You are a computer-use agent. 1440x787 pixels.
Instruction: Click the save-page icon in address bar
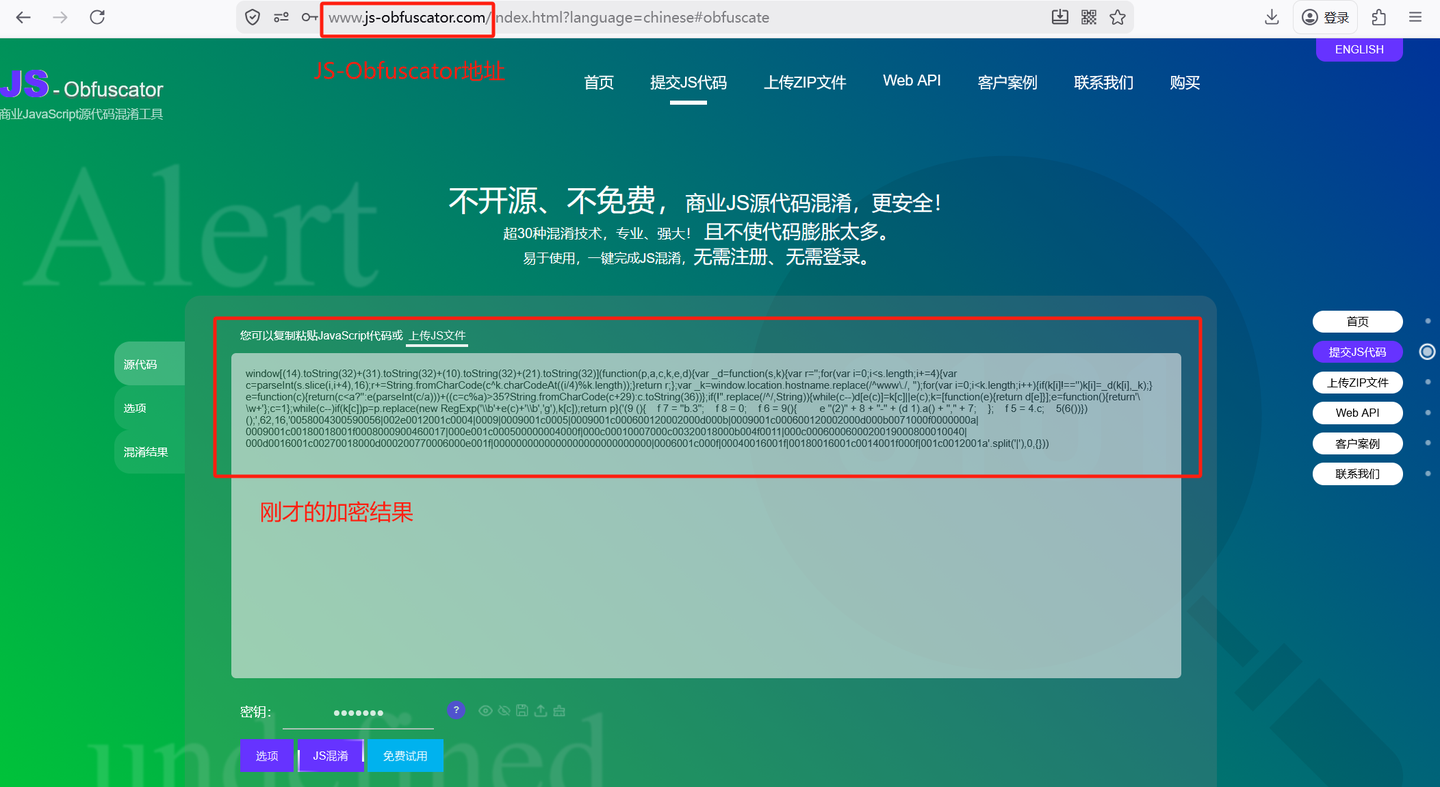pyautogui.click(x=1060, y=17)
